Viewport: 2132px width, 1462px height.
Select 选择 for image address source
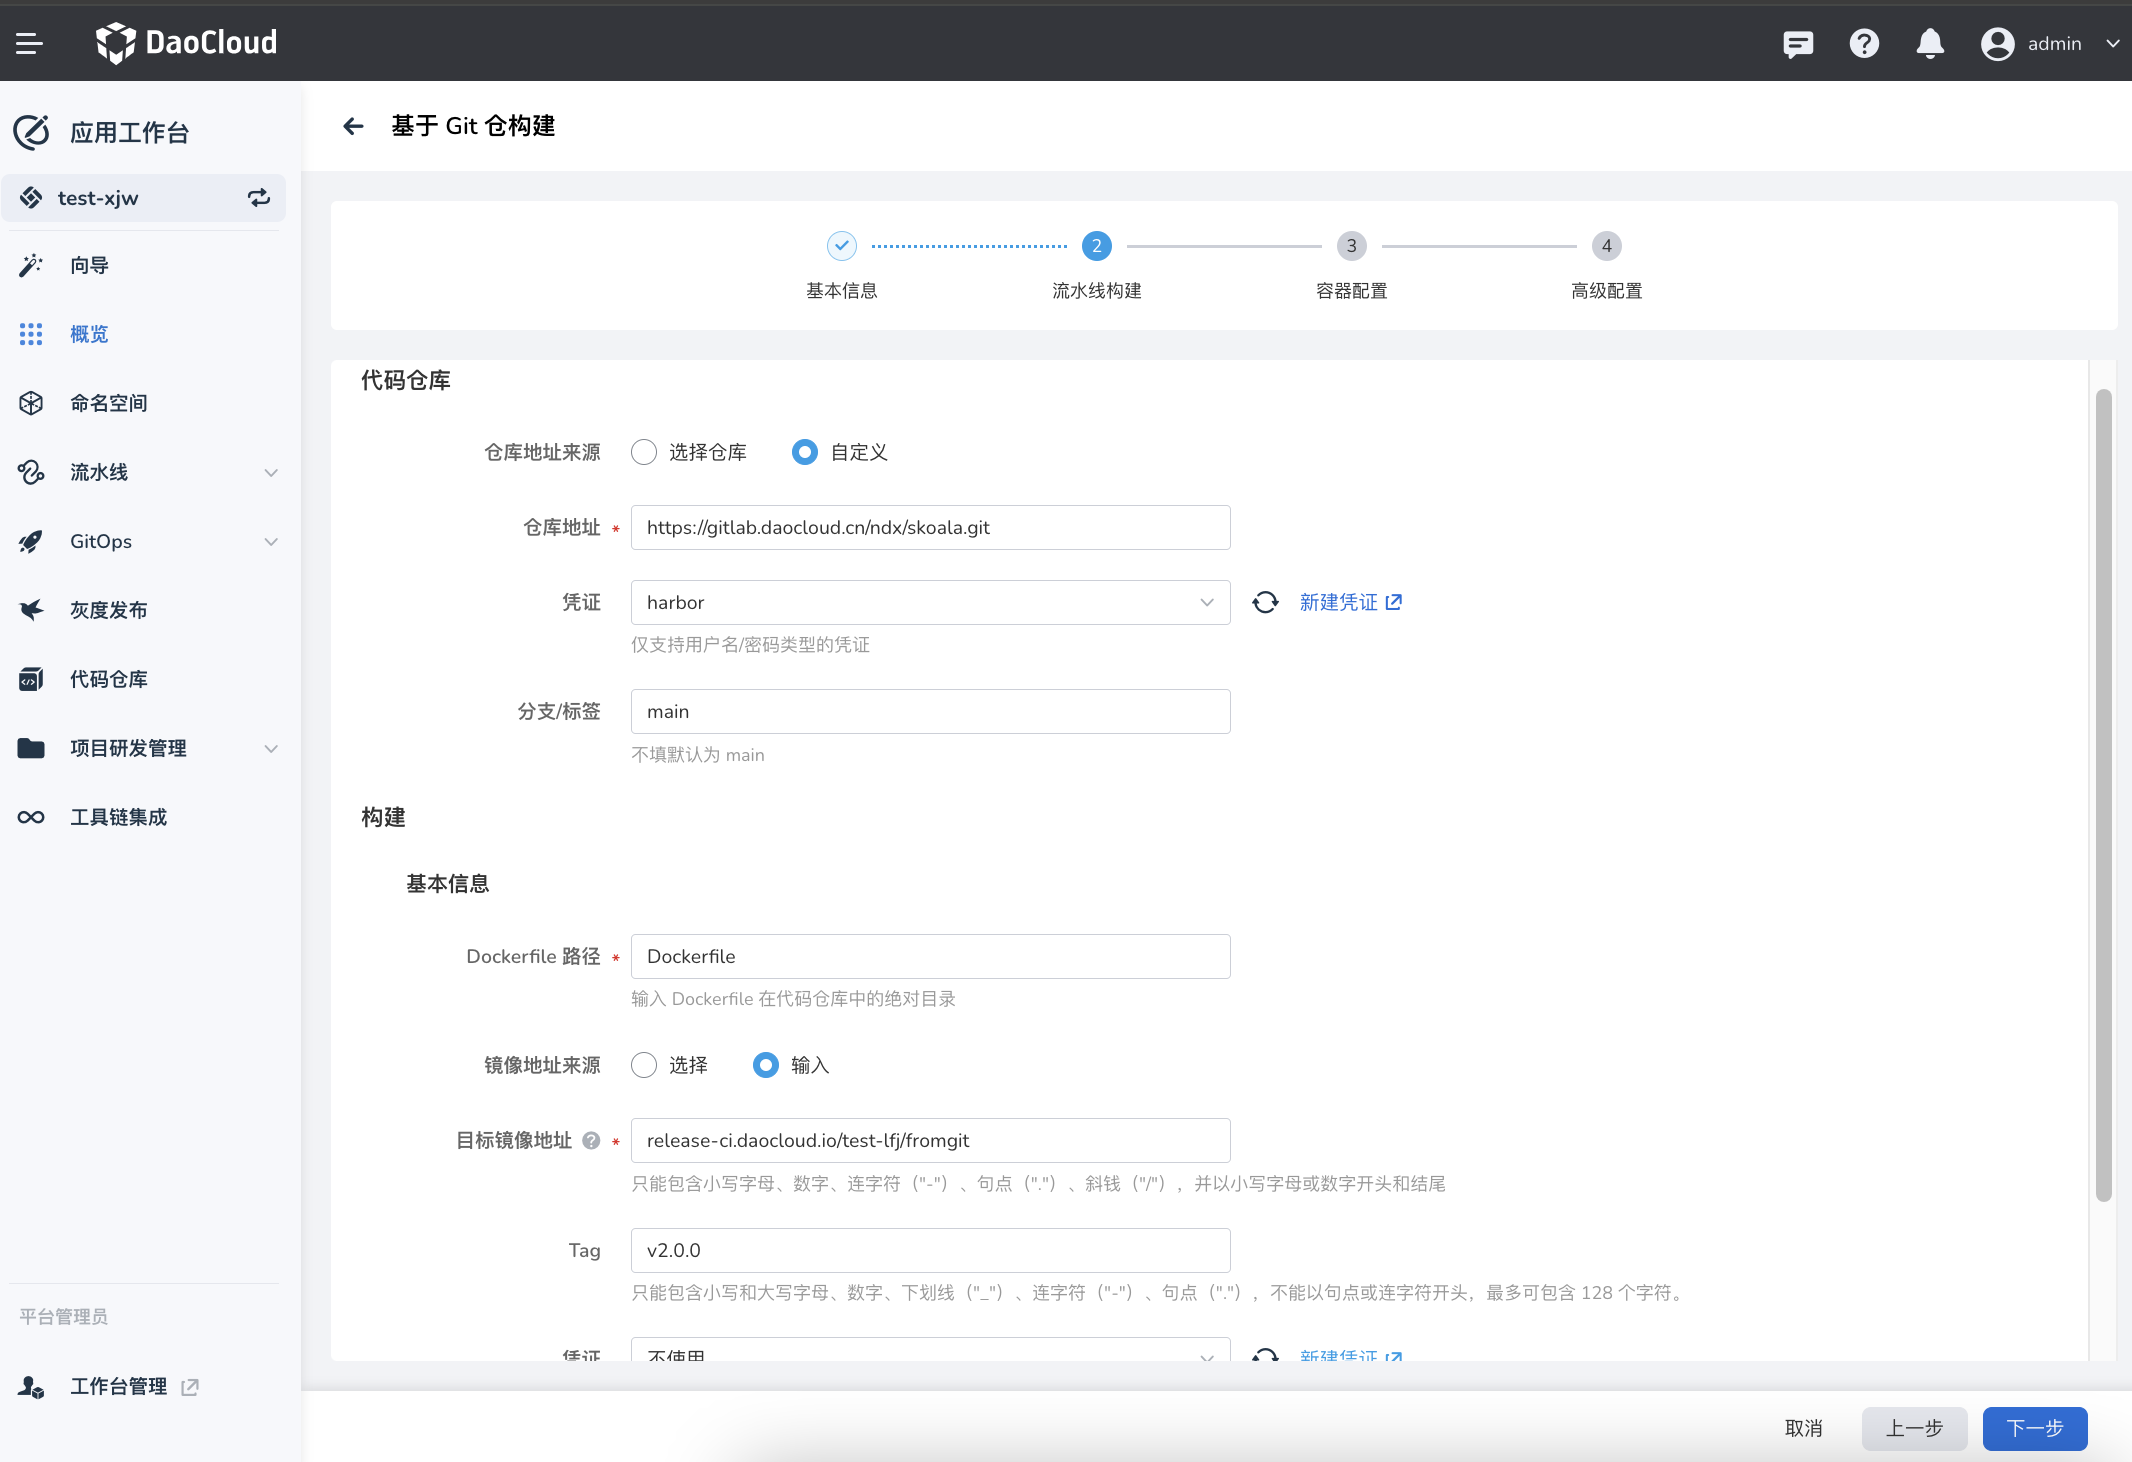(643, 1065)
